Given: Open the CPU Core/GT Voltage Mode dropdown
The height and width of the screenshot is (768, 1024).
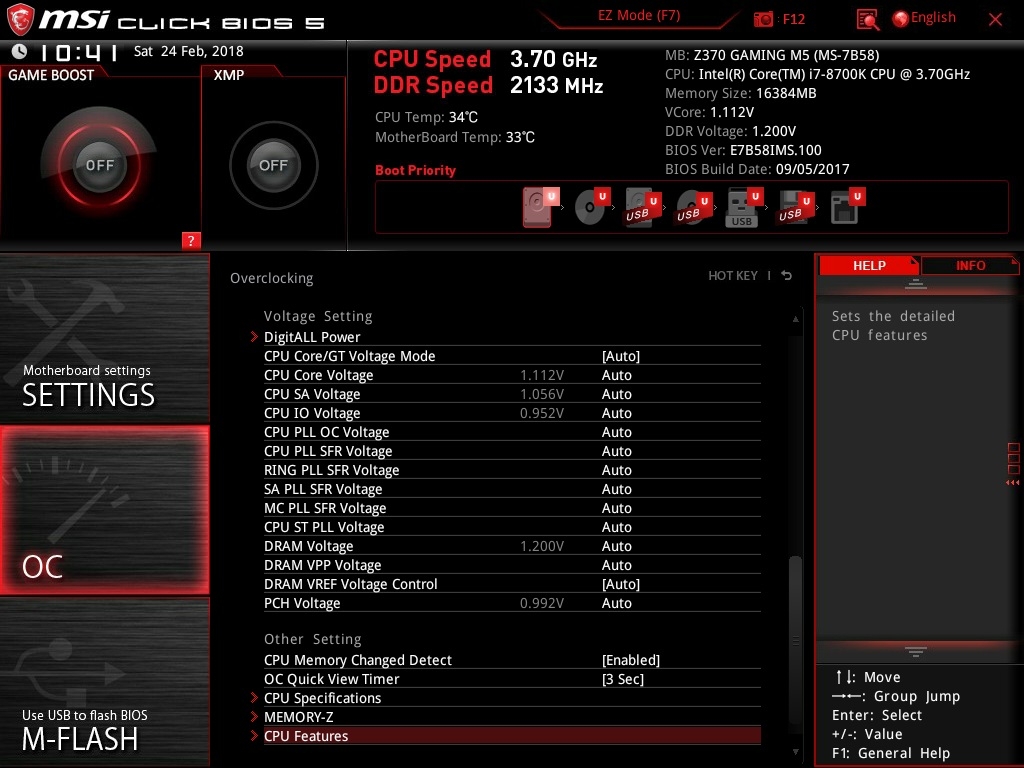Looking at the screenshot, I should point(620,356).
